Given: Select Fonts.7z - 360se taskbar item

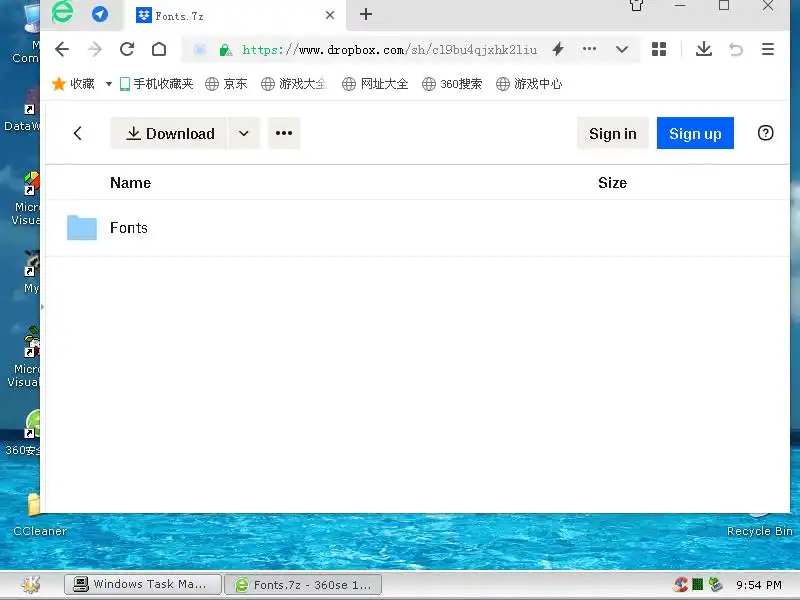Looking at the screenshot, I should click(x=303, y=585).
